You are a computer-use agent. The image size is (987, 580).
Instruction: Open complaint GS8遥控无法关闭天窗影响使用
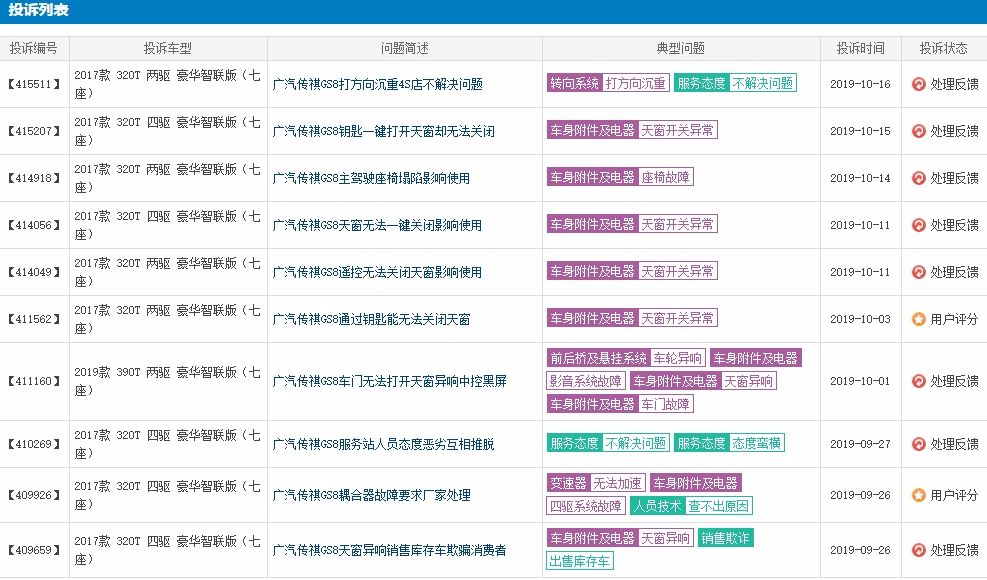377,273
